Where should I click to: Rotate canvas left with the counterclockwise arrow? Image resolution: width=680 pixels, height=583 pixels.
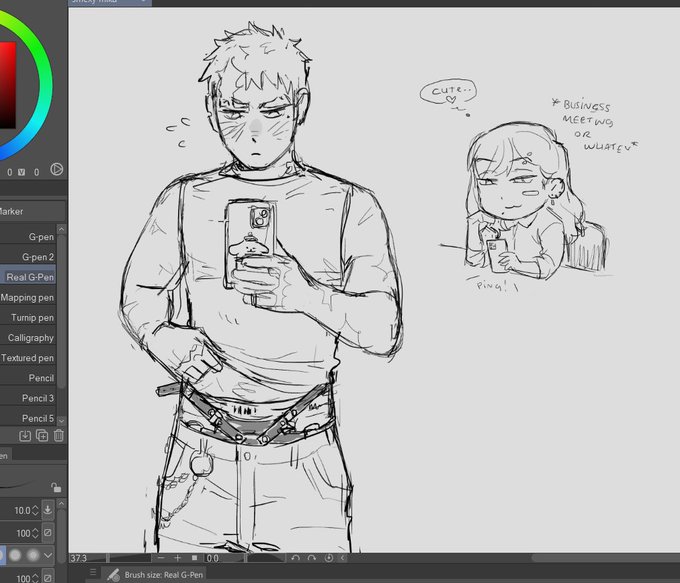point(295,558)
